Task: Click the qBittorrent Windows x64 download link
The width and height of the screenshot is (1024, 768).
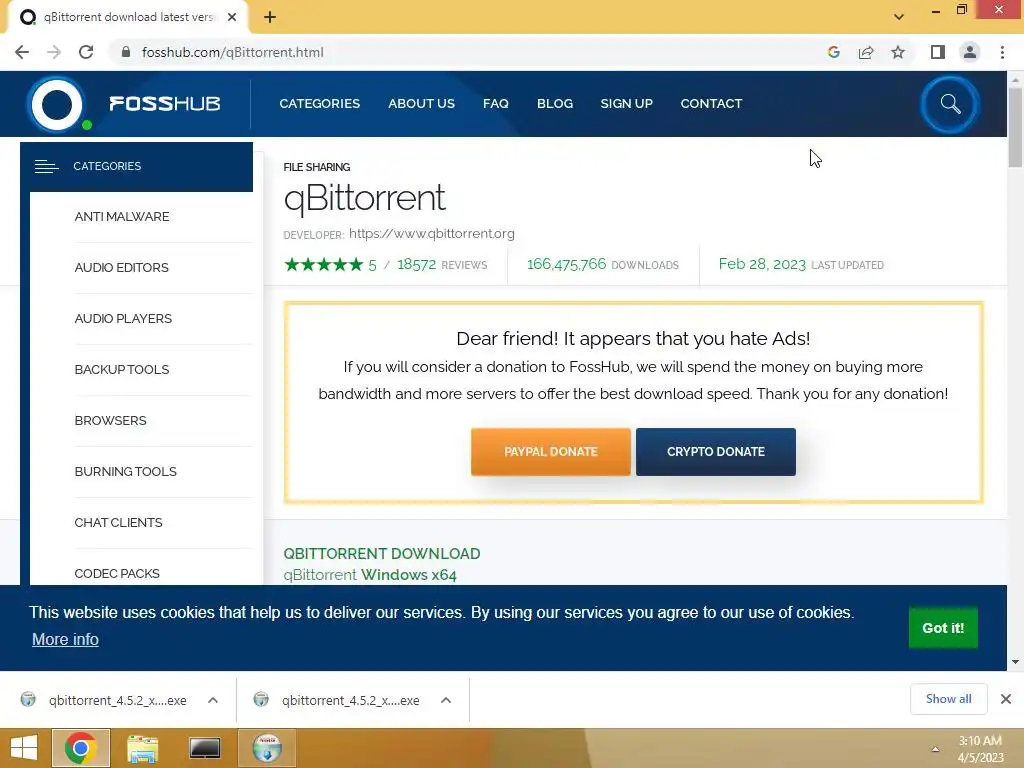Action: click(x=370, y=575)
